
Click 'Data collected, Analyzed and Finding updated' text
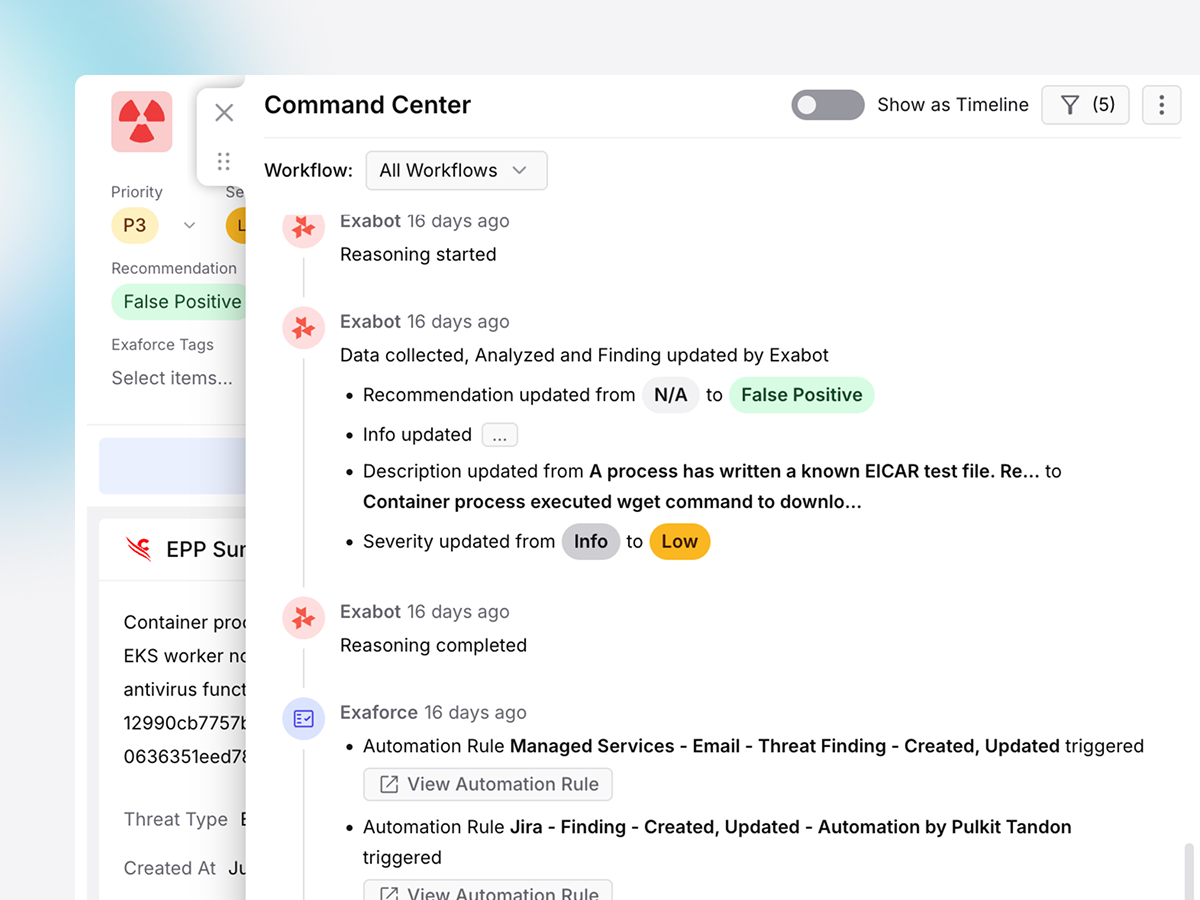(584, 355)
